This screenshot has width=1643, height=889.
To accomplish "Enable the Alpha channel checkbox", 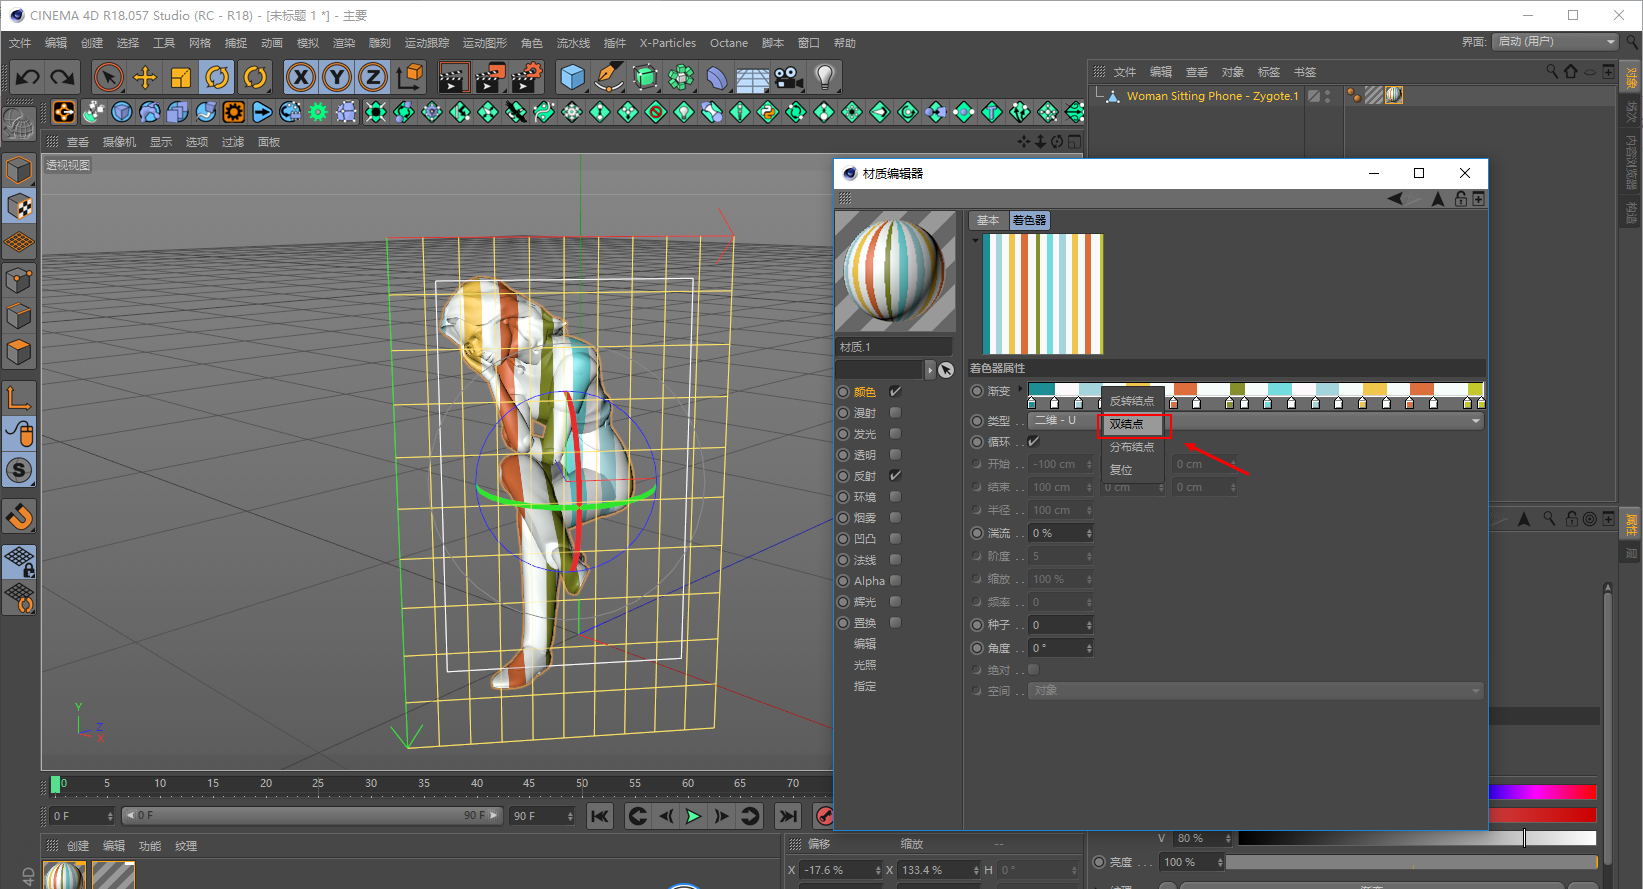I will tap(895, 580).
